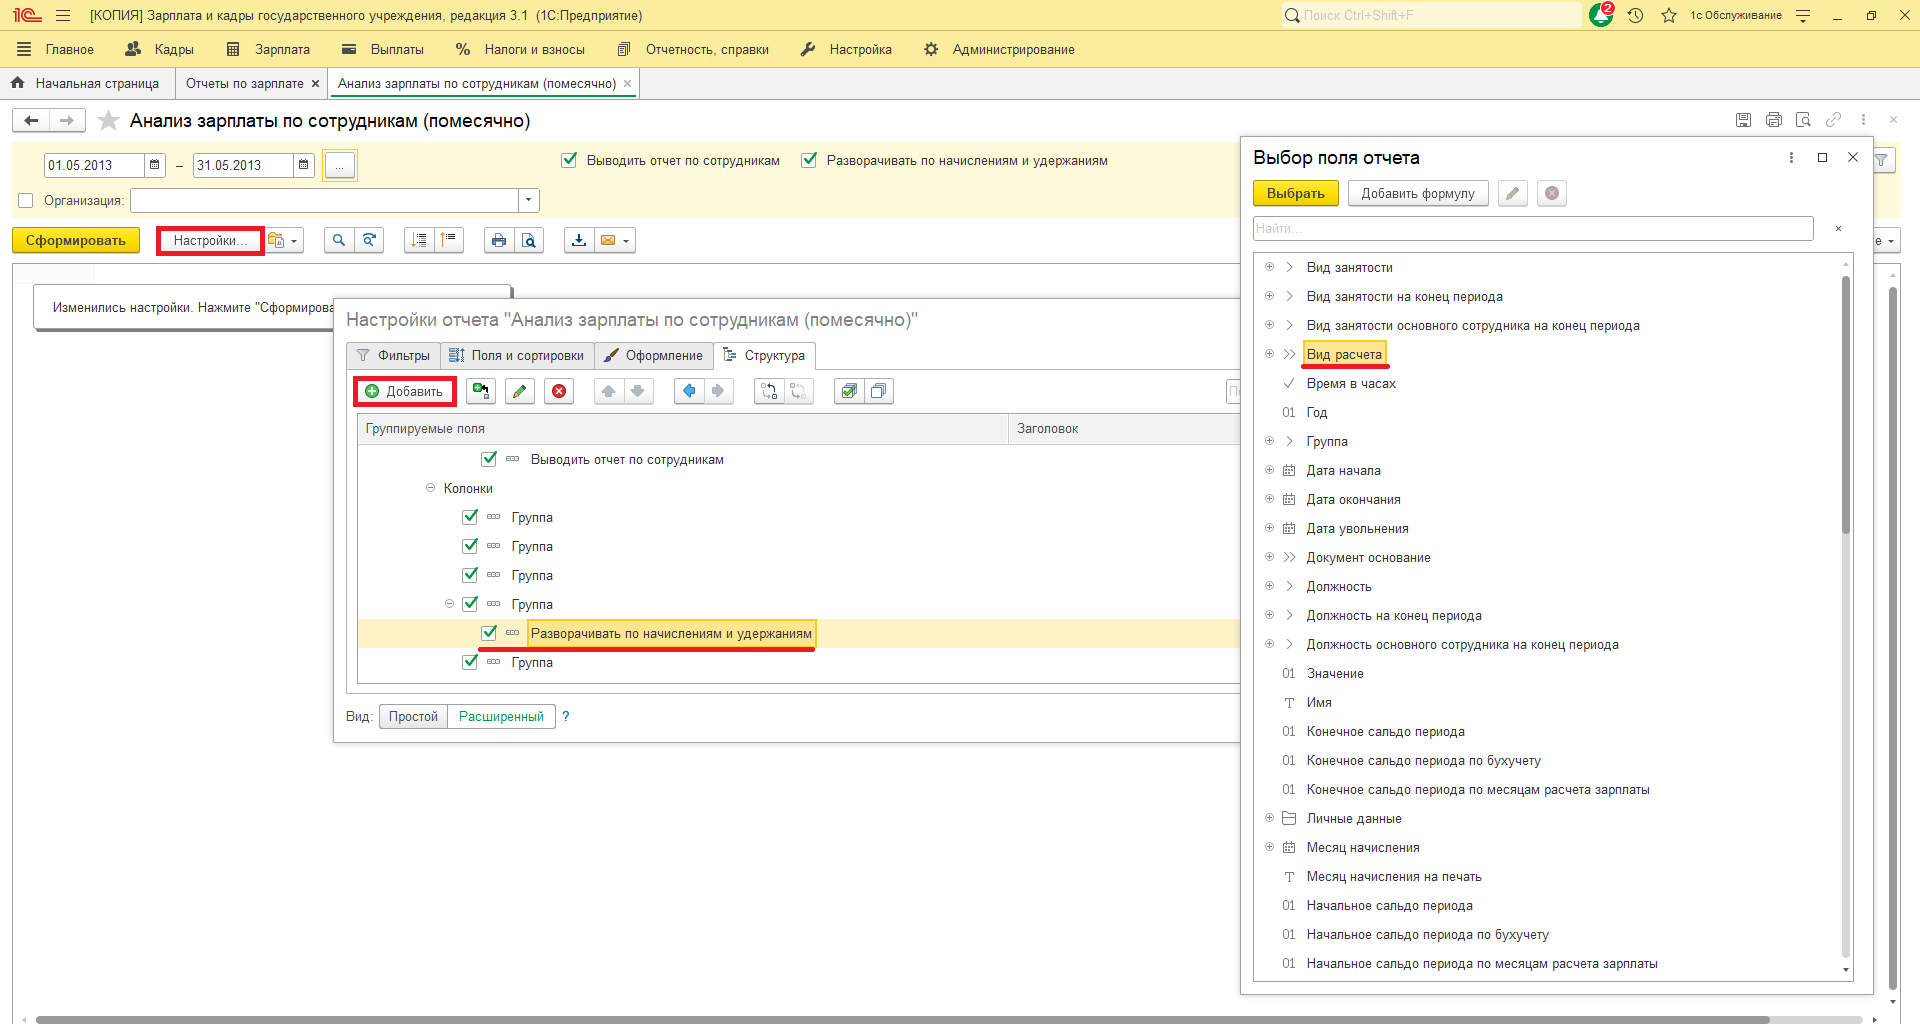Open the send-by-email dropdown arrow
This screenshot has width=1920, height=1024.
626,241
